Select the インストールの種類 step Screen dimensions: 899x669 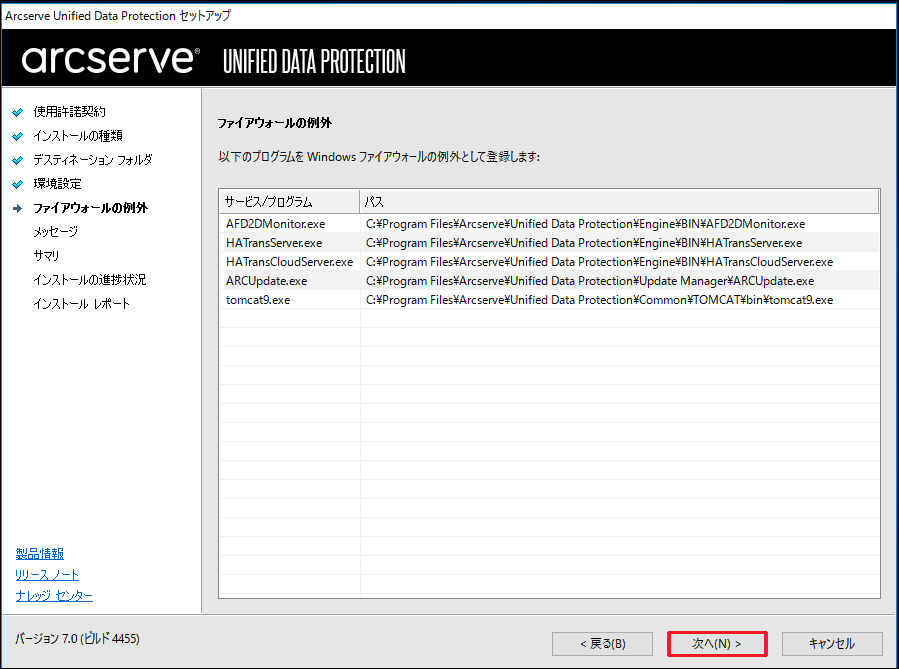click(x=78, y=136)
